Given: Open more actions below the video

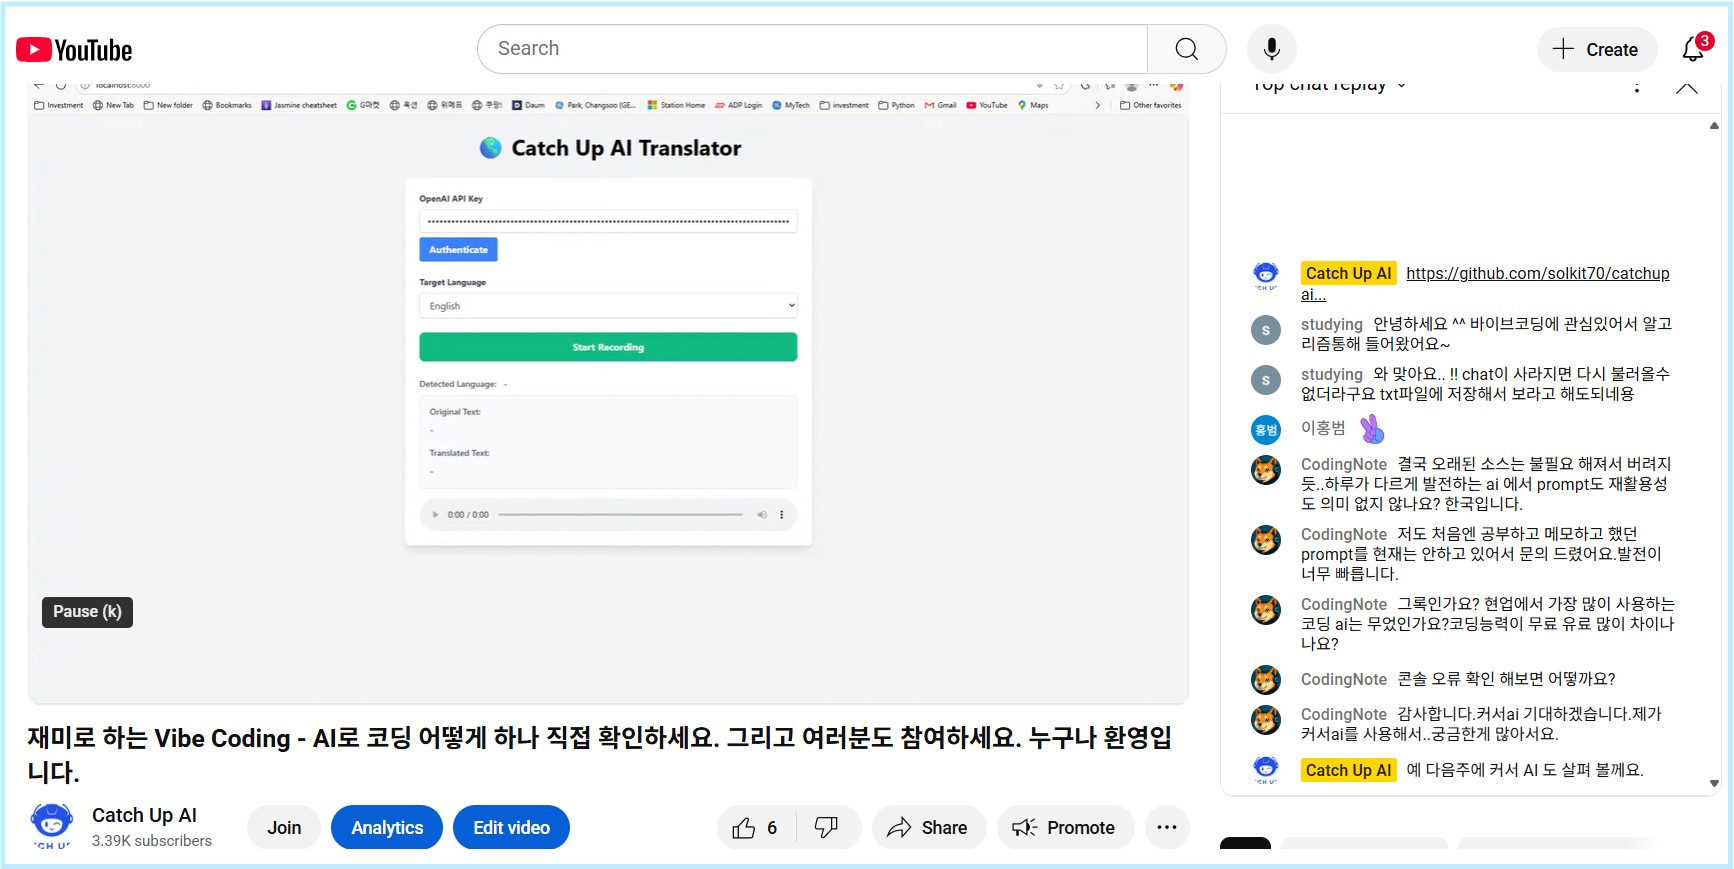Looking at the screenshot, I should tap(1167, 827).
